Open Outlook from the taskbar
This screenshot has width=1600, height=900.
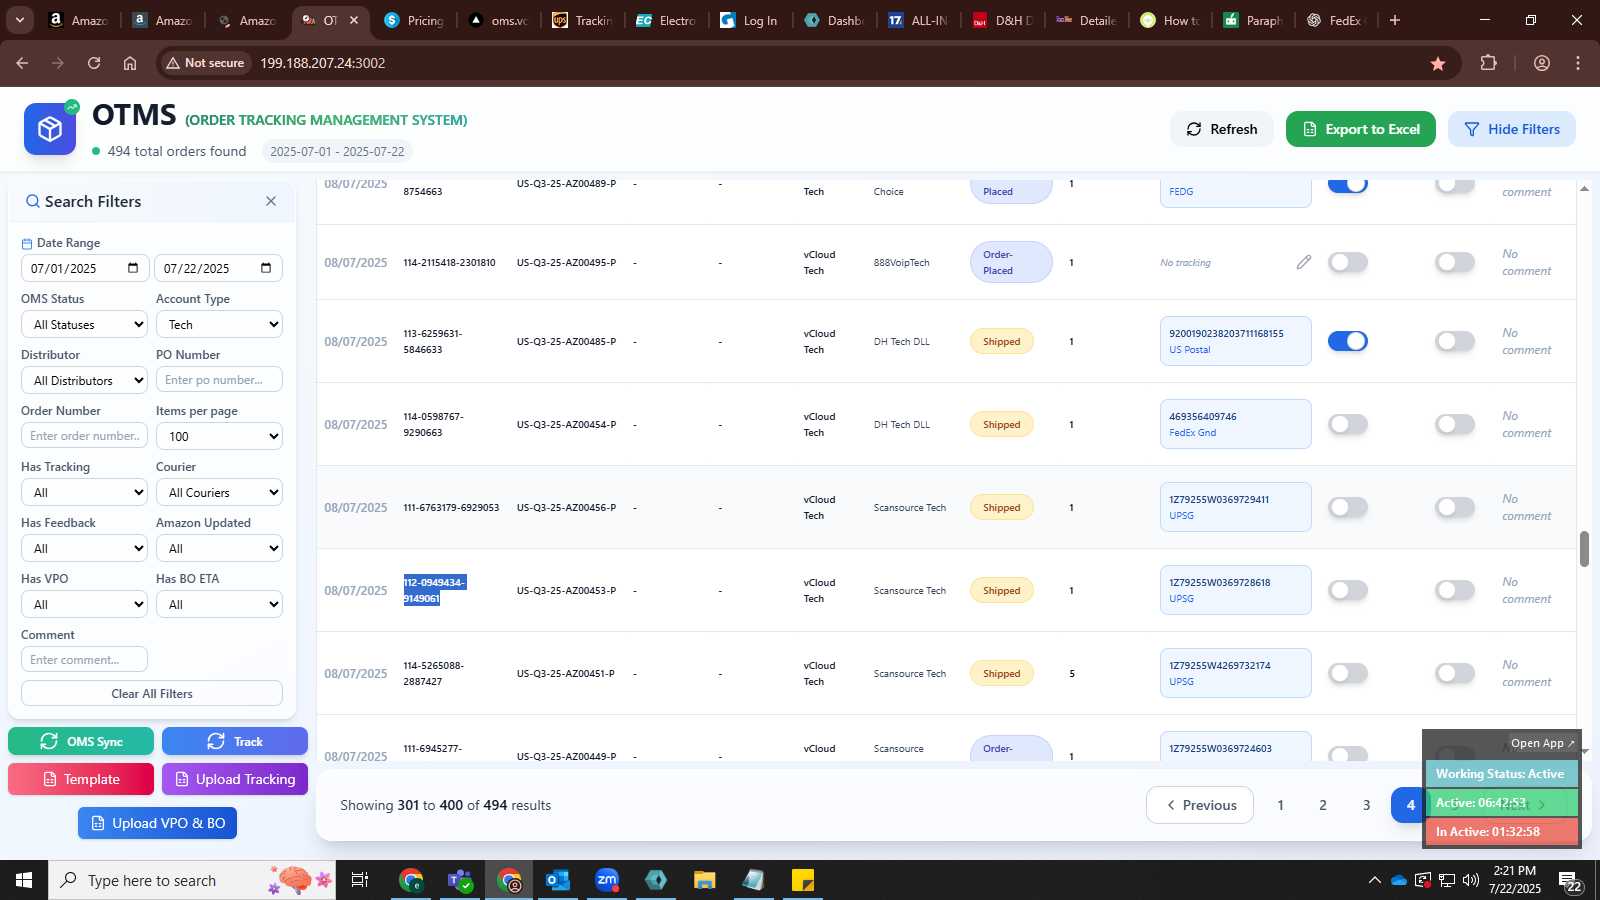pos(557,880)
